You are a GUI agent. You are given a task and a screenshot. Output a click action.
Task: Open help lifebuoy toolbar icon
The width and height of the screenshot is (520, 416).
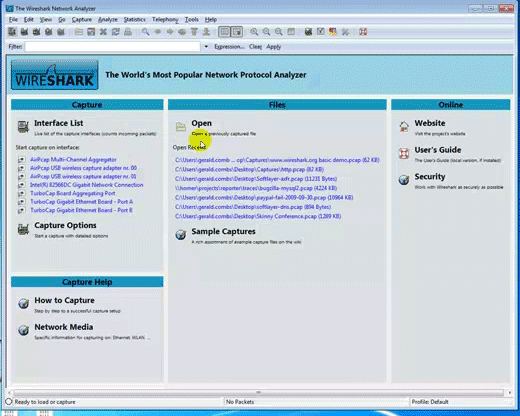coord(363,32)
